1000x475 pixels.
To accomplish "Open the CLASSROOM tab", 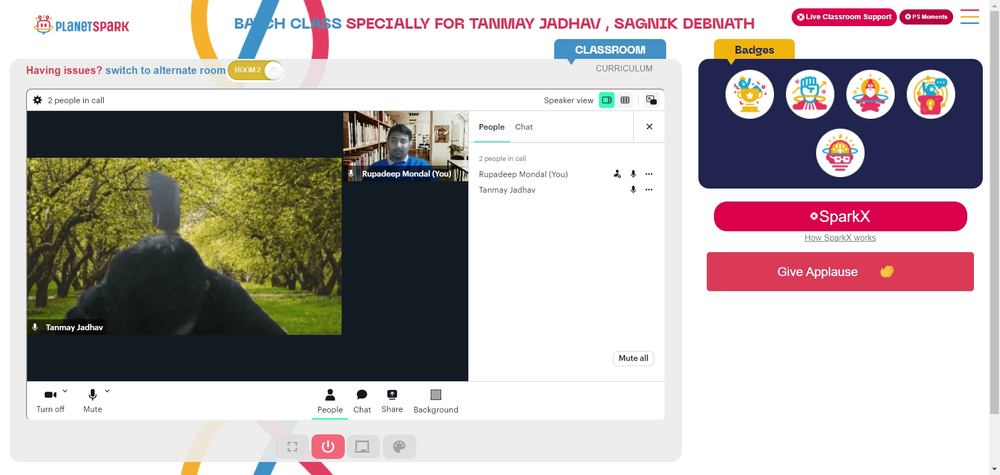I will [x=610, y=50].
